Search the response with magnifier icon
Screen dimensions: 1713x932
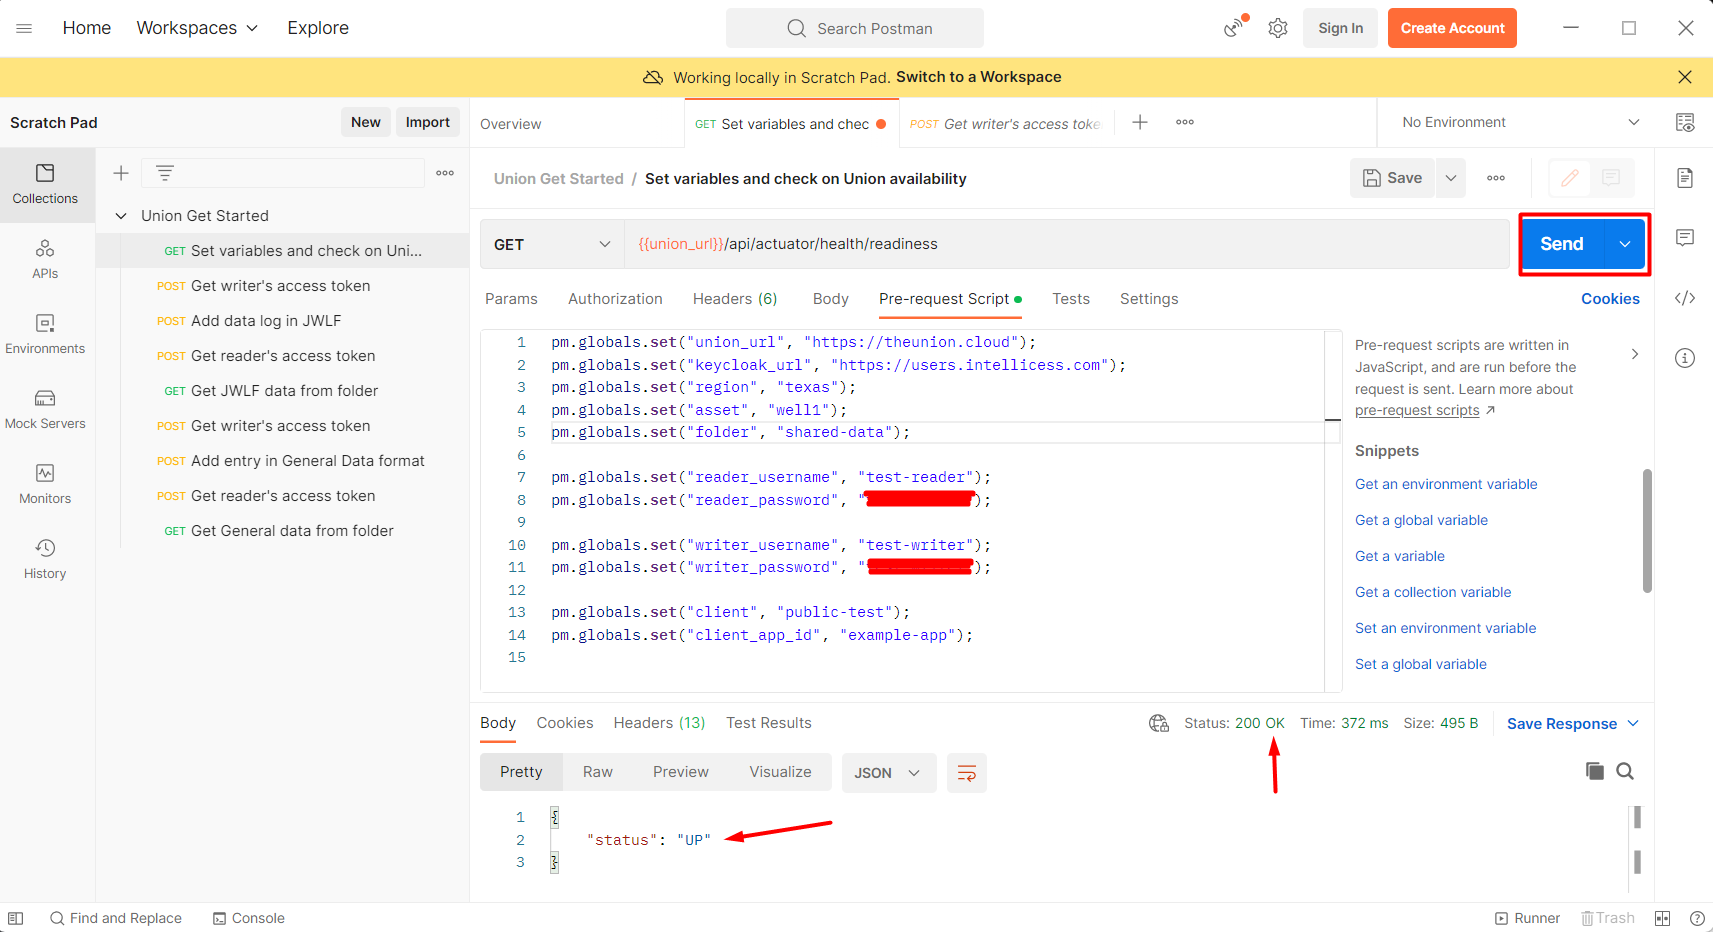[1625, 771]
